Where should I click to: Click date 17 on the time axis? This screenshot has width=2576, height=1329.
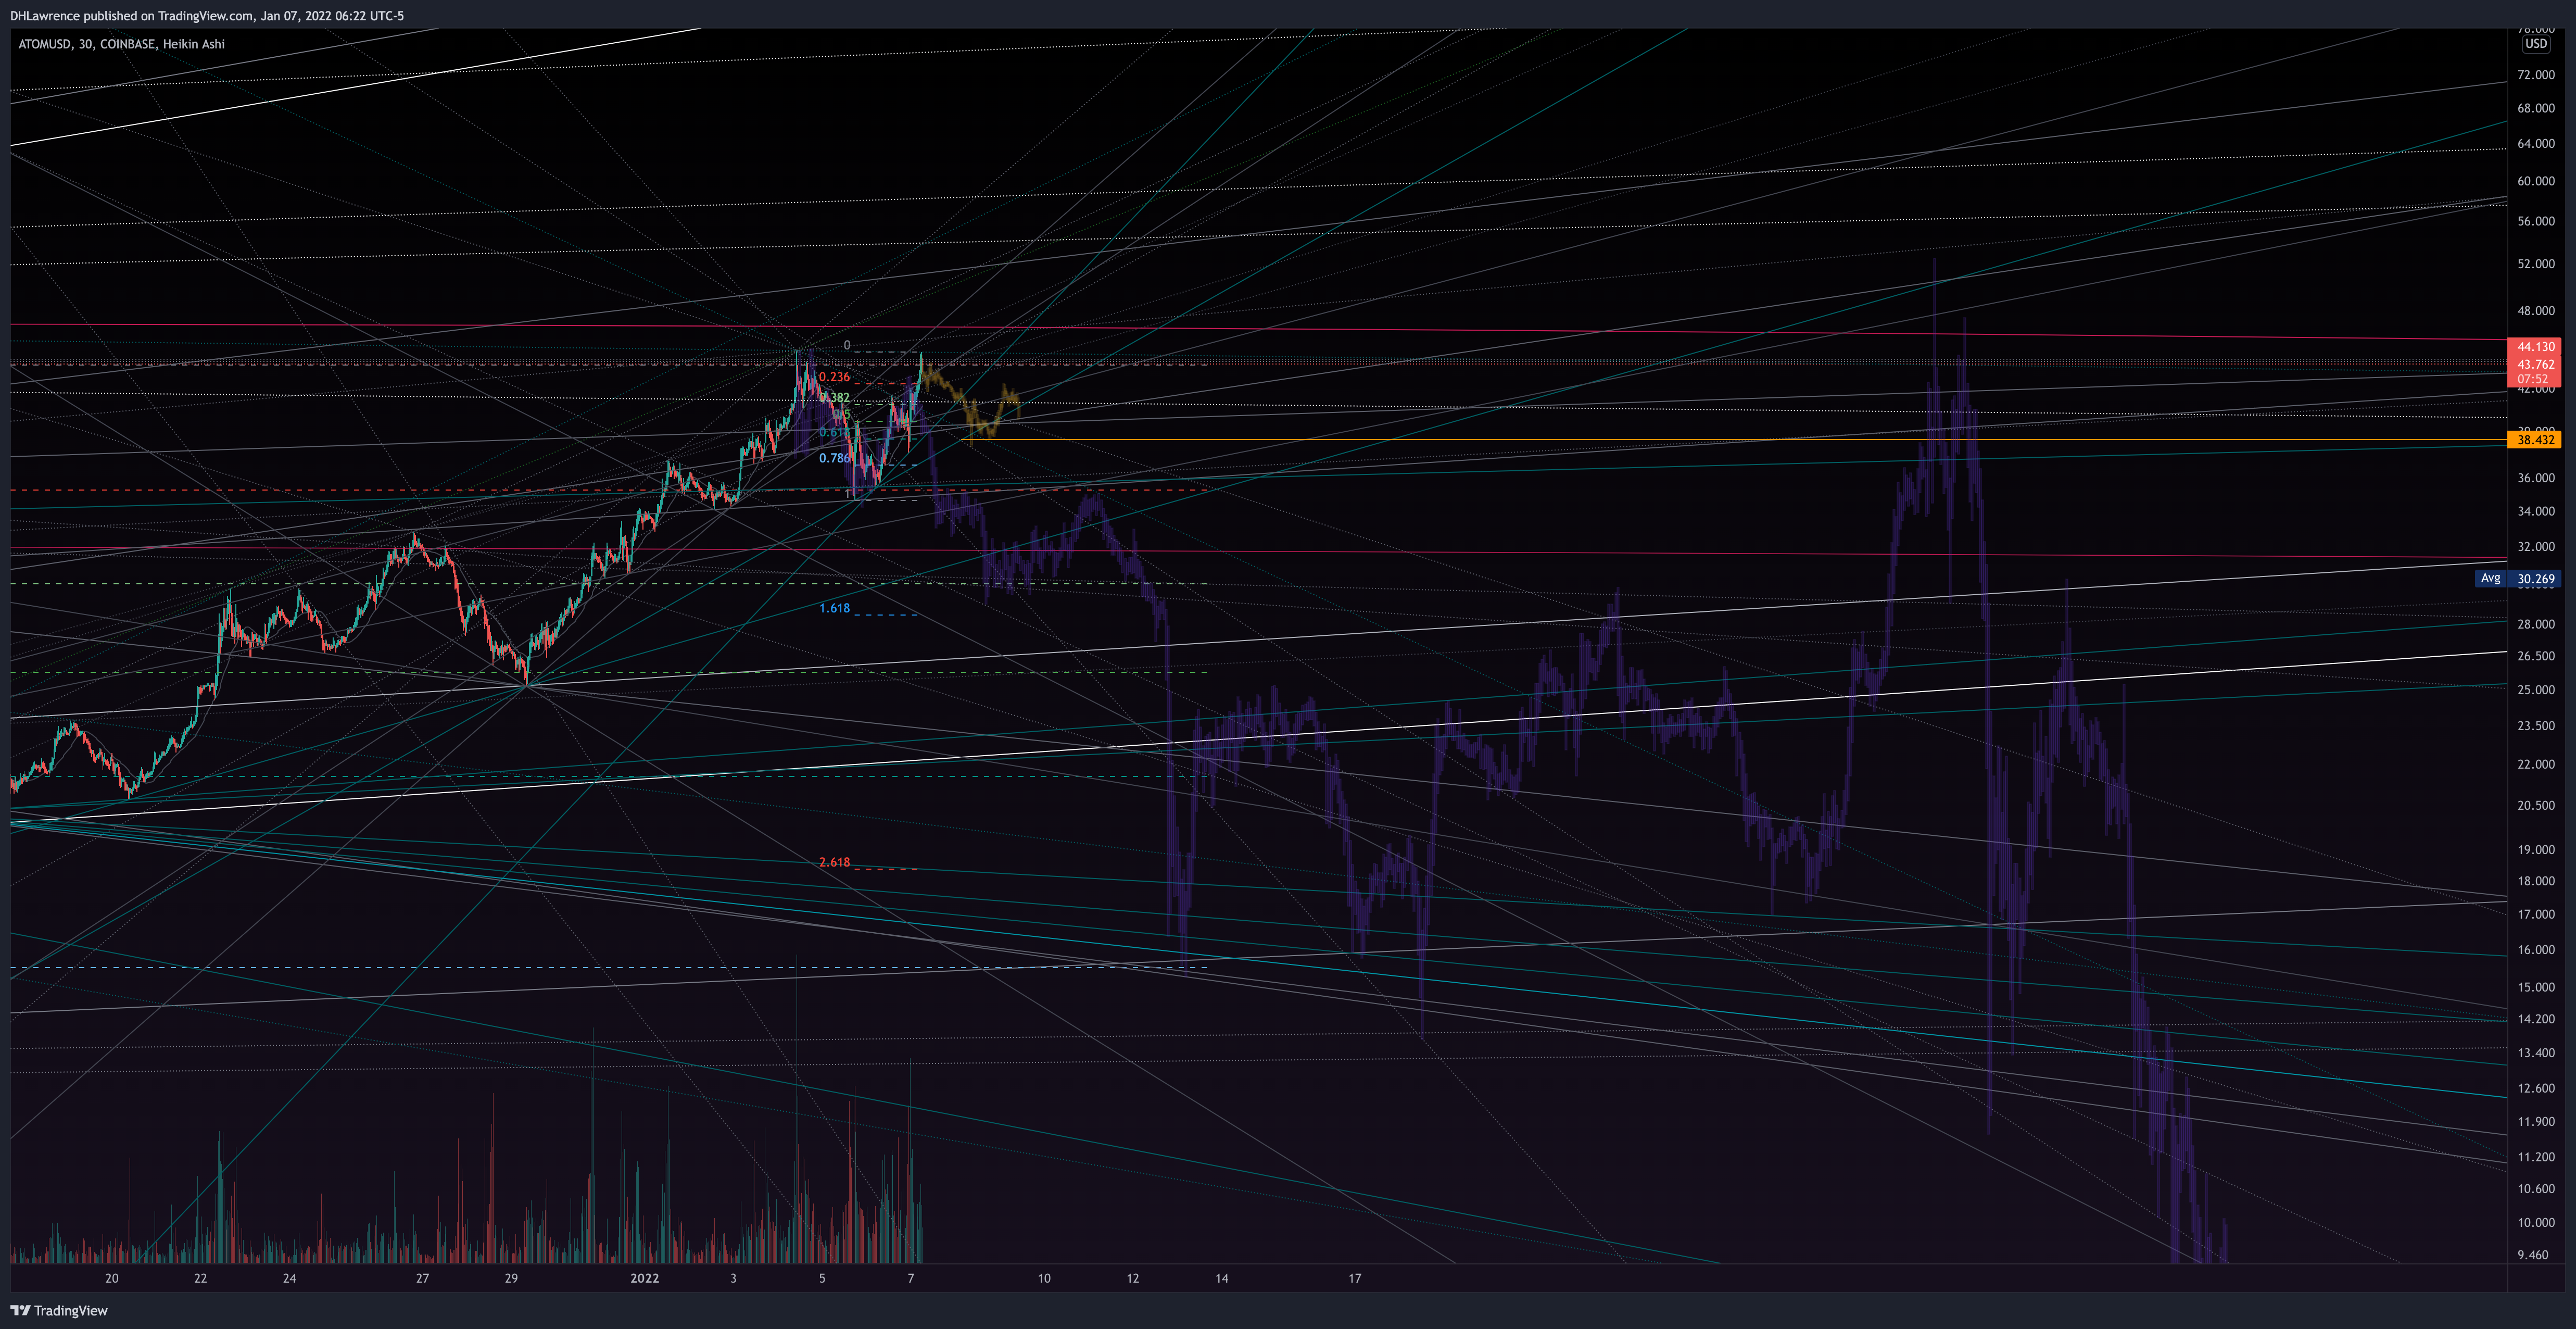coord(1355,1278)
